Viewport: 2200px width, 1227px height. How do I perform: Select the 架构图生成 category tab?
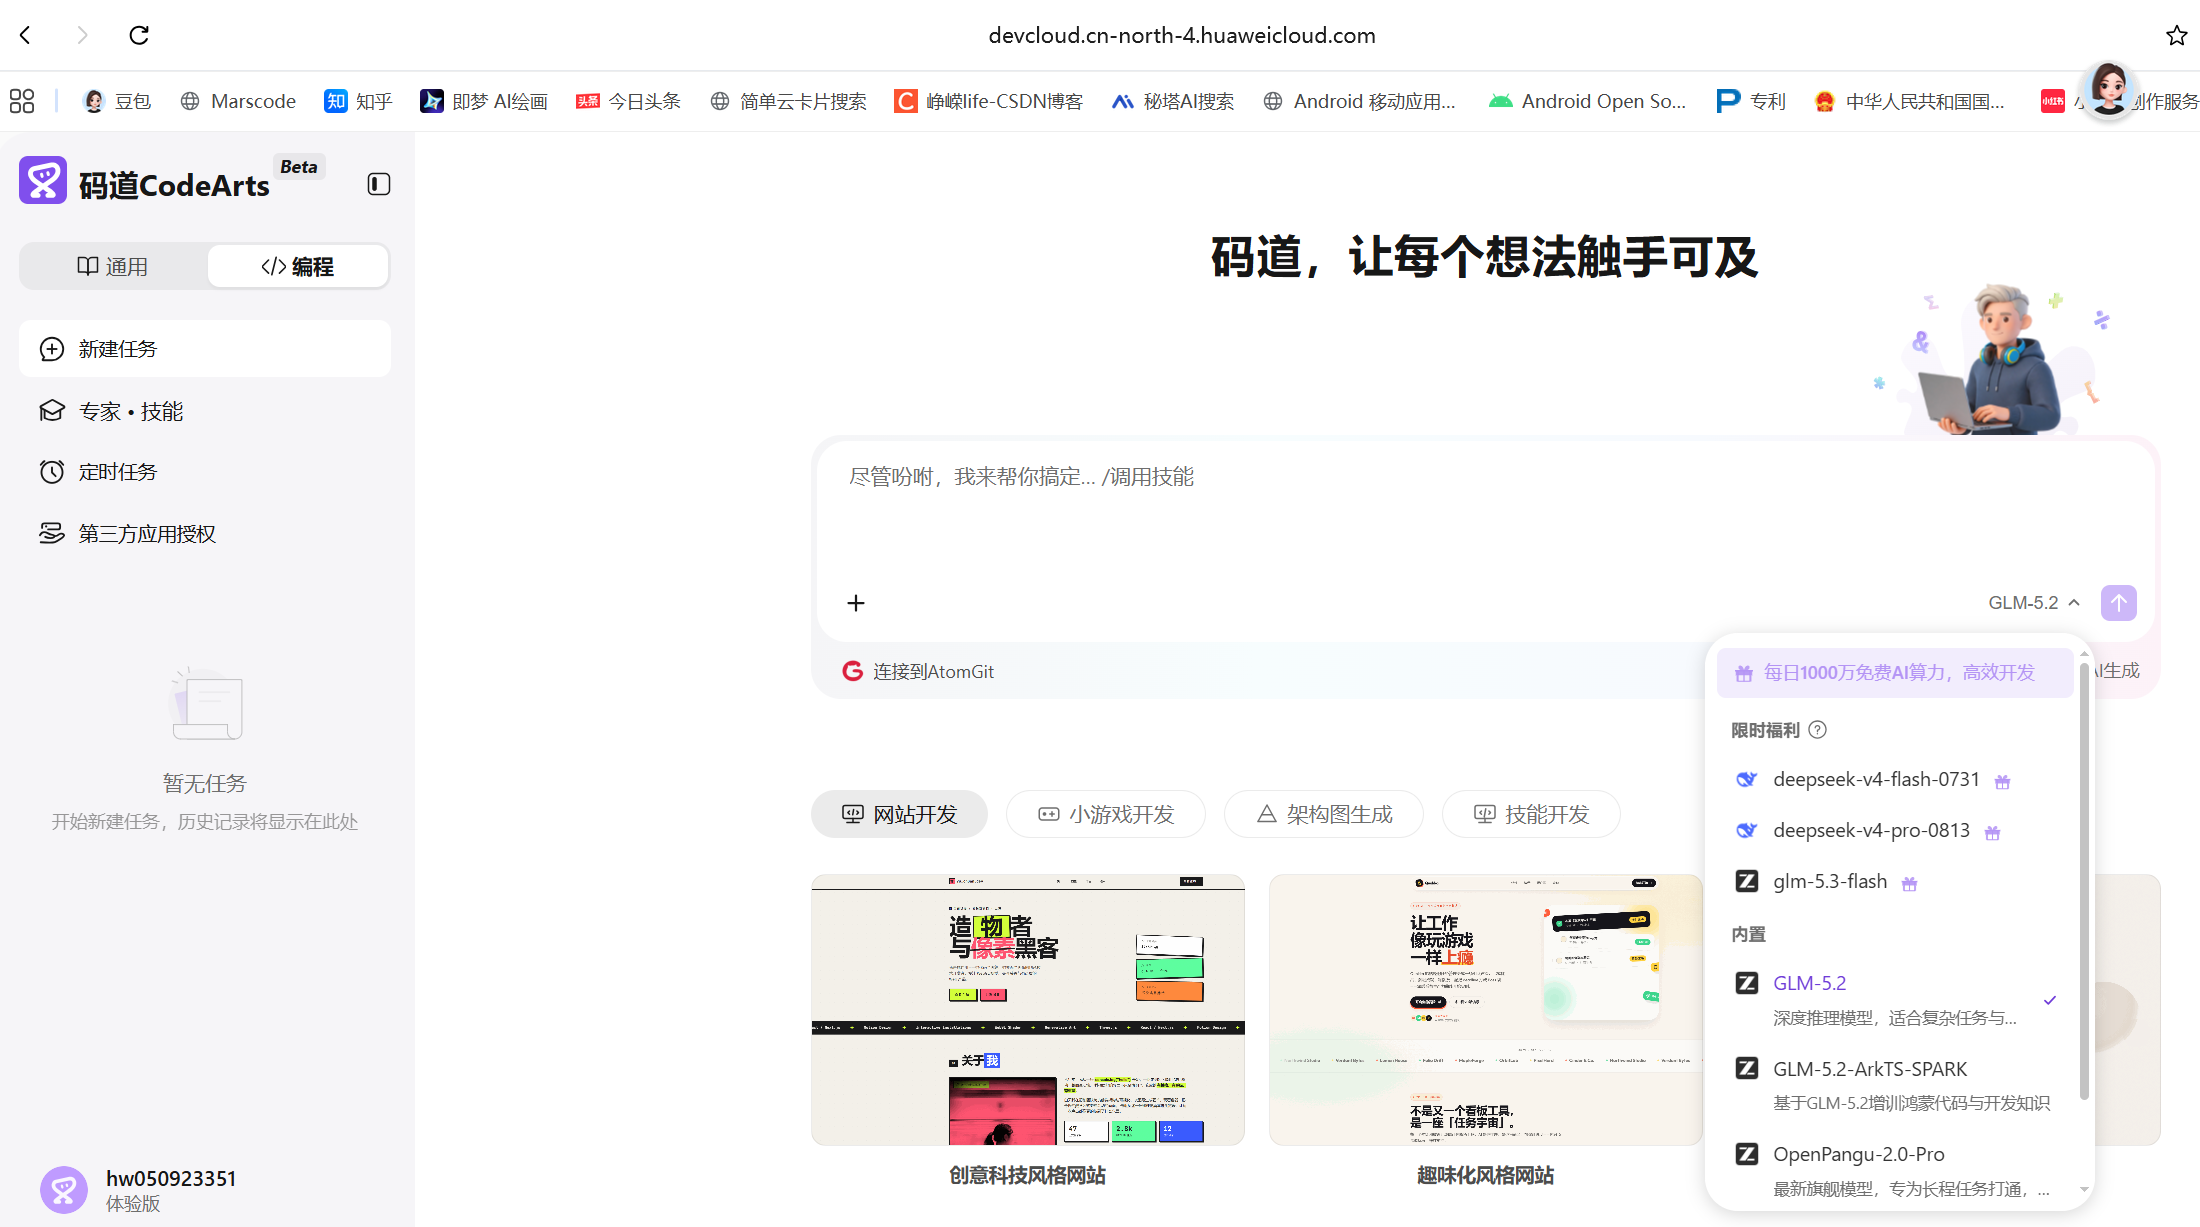click(x=1324, y=814)
